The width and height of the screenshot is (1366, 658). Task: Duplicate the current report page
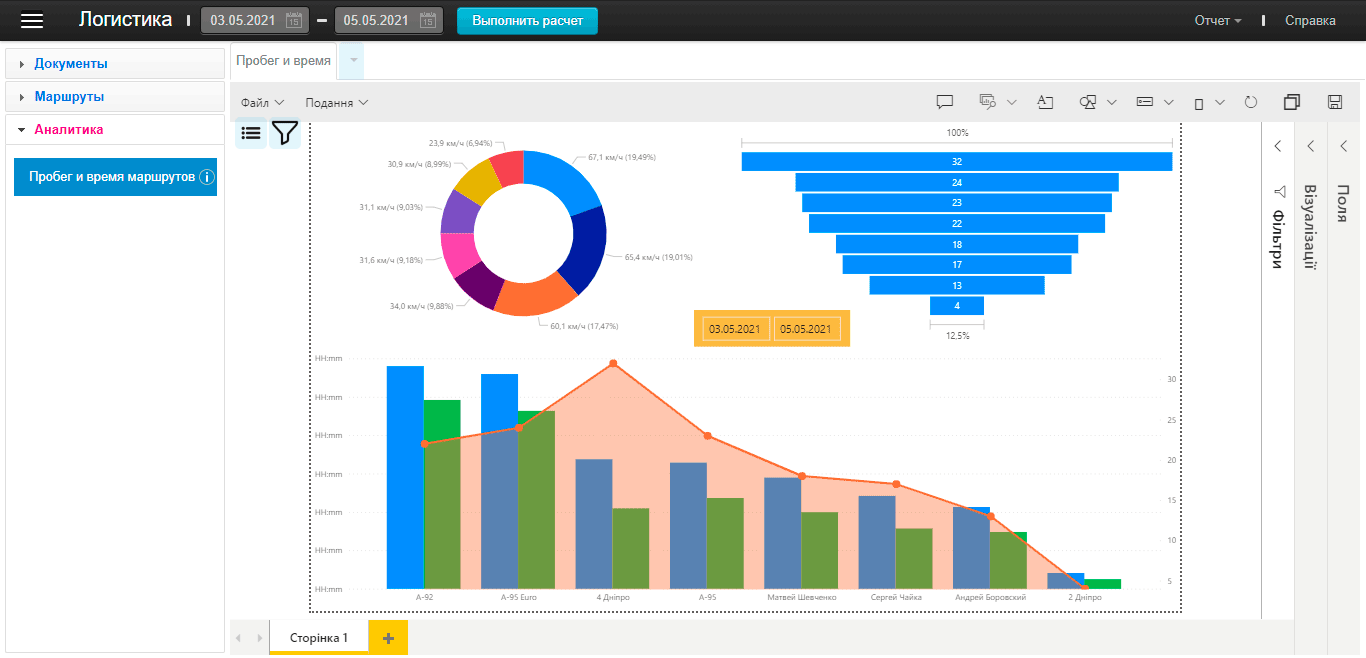(1292, 101)
